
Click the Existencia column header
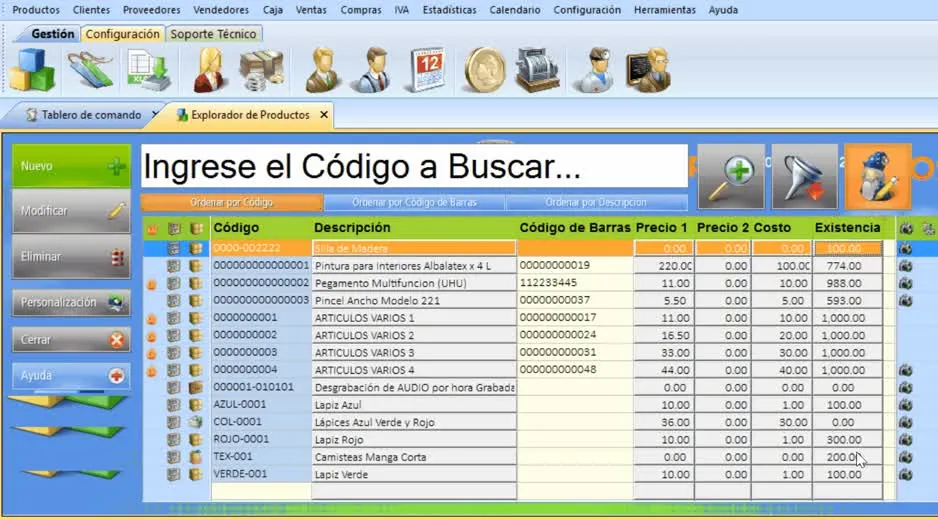pos(847,228)
